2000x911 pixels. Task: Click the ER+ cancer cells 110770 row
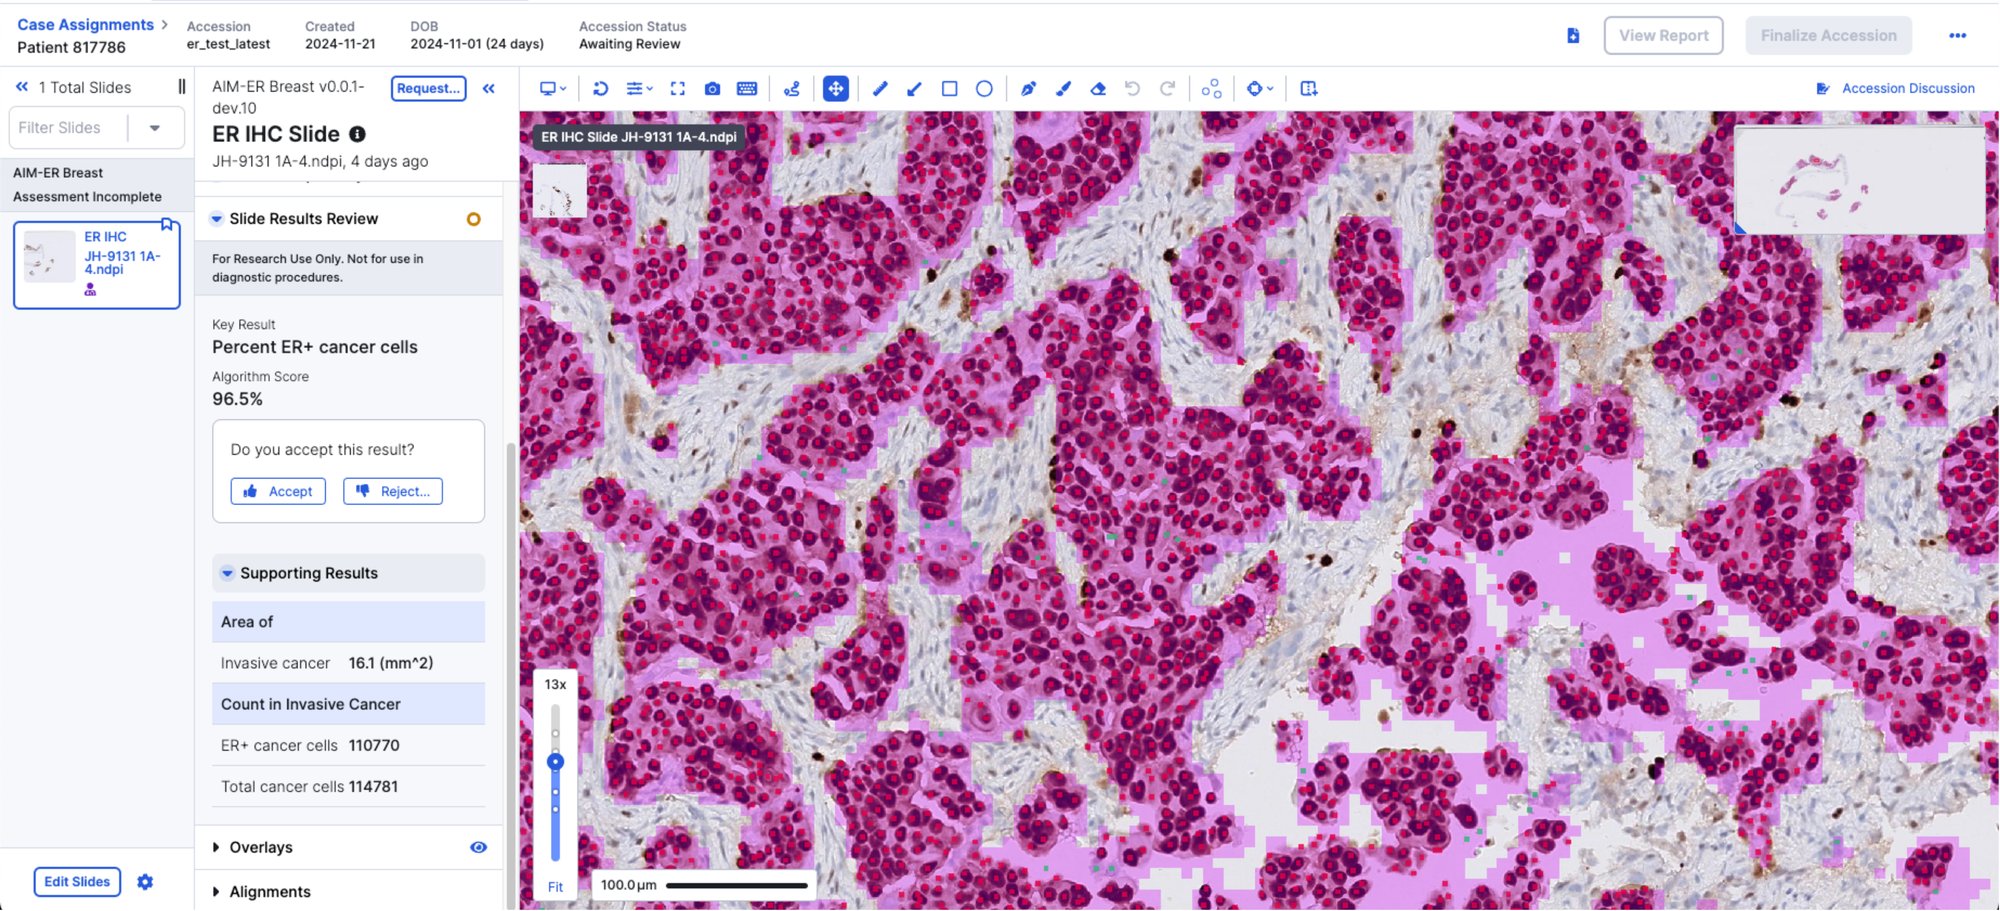click(x=348, y=746)
